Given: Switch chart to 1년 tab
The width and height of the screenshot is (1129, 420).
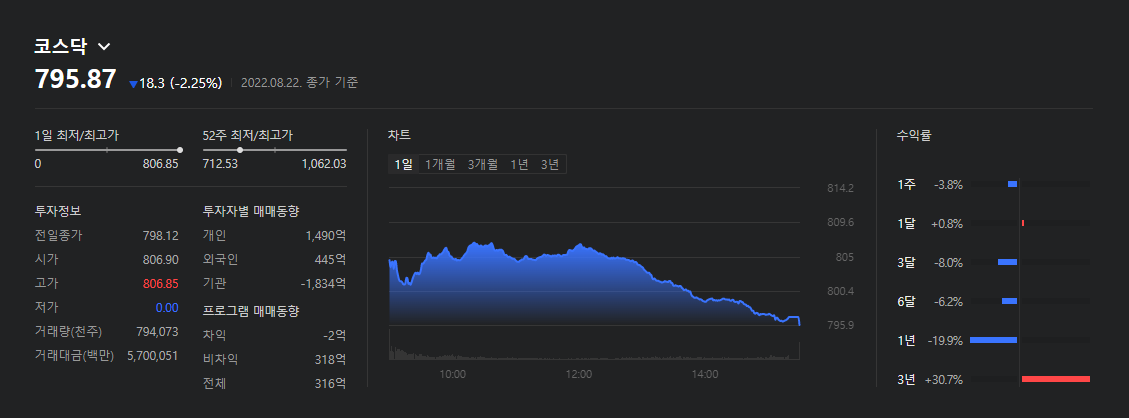Looking at the screenshot, I should [x=519, y=164].
